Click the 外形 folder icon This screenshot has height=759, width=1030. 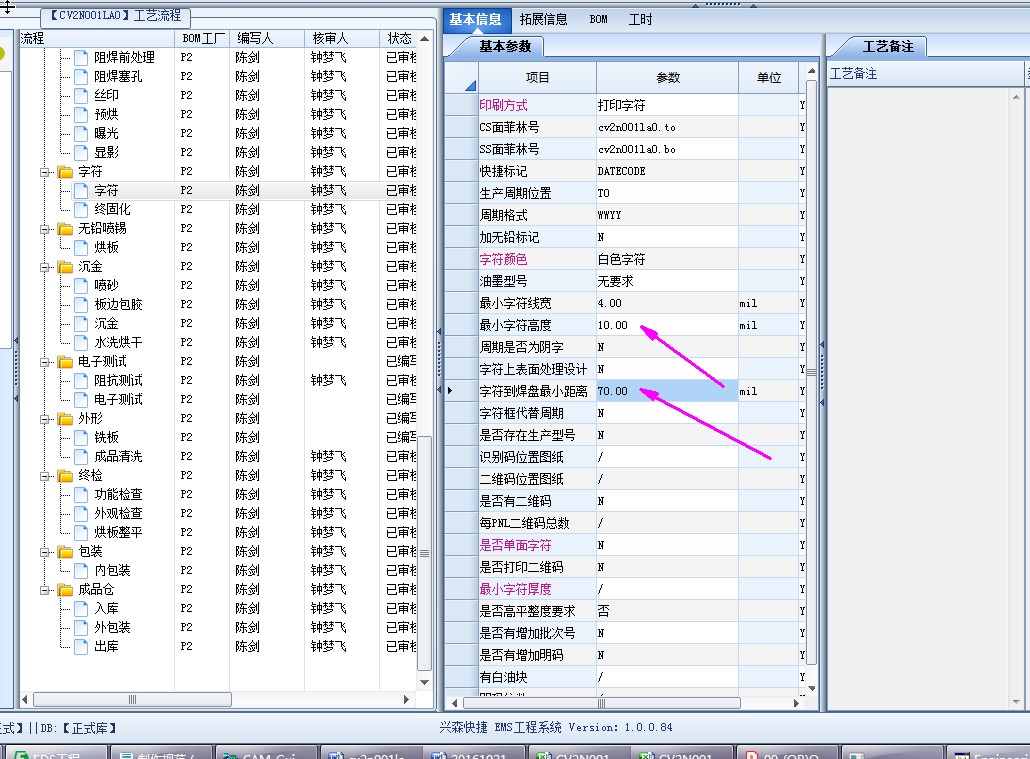coord(65,419)
